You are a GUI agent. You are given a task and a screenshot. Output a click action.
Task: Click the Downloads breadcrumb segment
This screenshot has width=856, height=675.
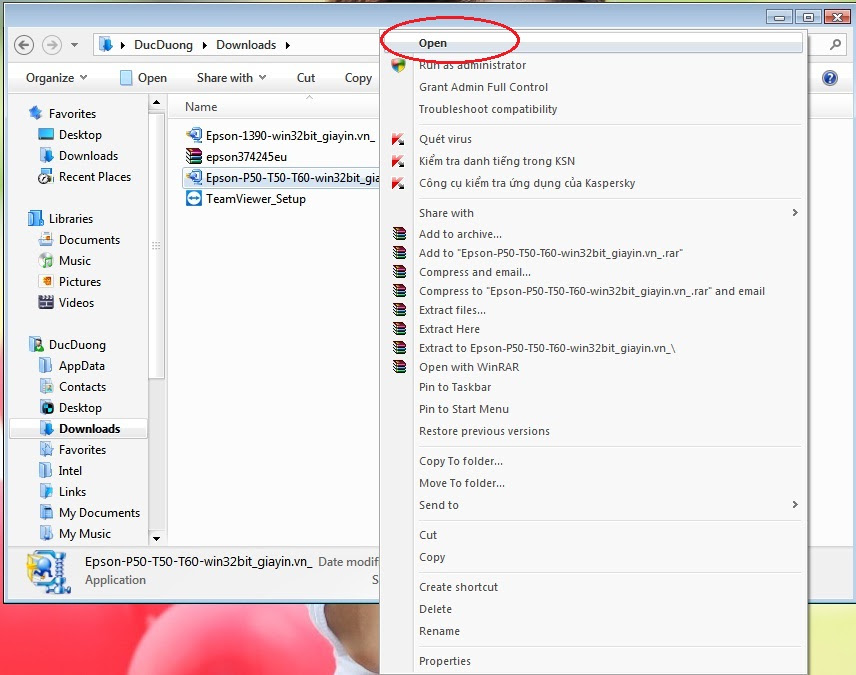(x=246, y=45)
